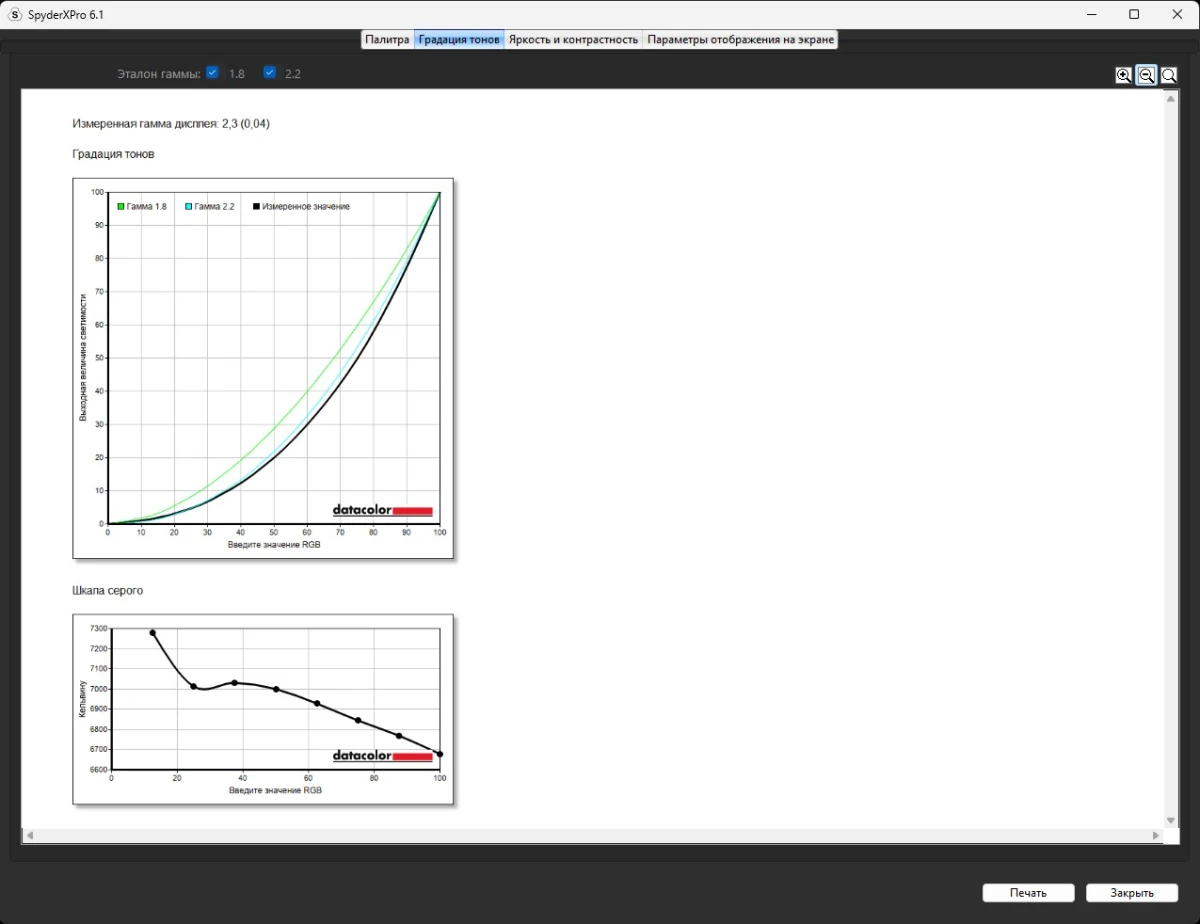Click the horizontal scrollbar's right arrow
Screen dimensions: 1200x924
click(x=1156, y=835)
